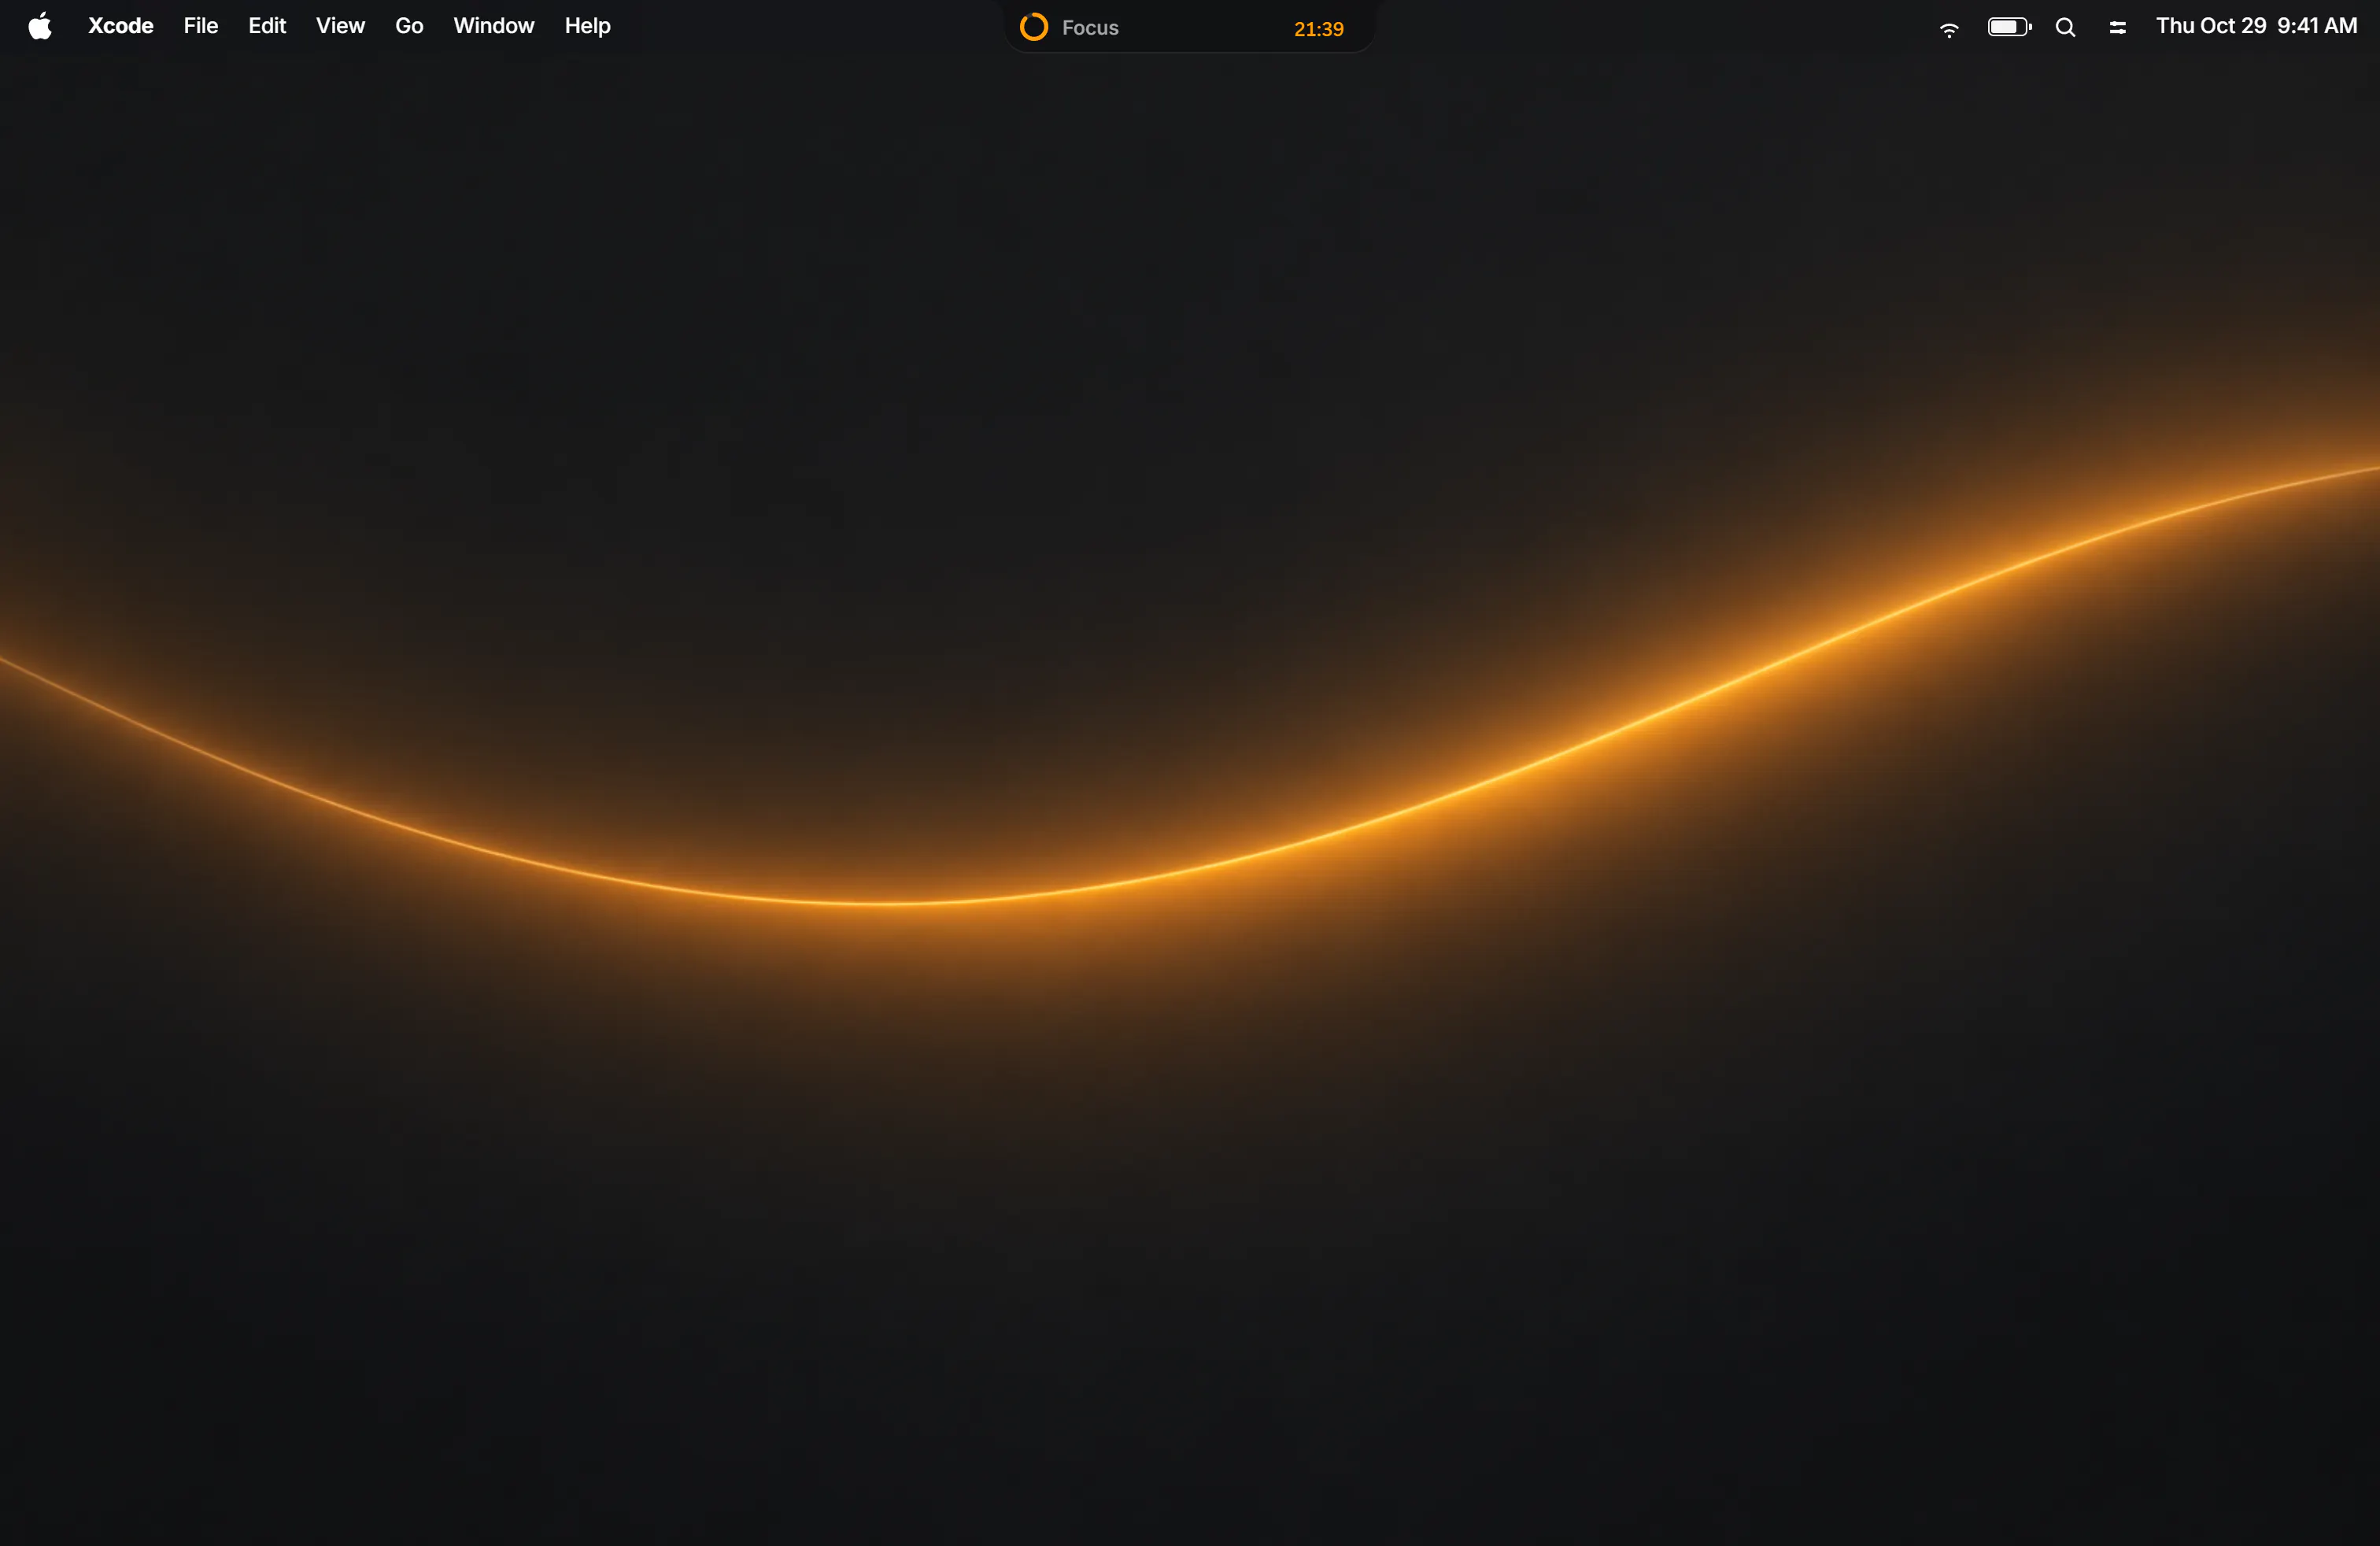The image size is (2380, 1546).
Task: Open the battery status menu
Action: [x=2009, y=27]
